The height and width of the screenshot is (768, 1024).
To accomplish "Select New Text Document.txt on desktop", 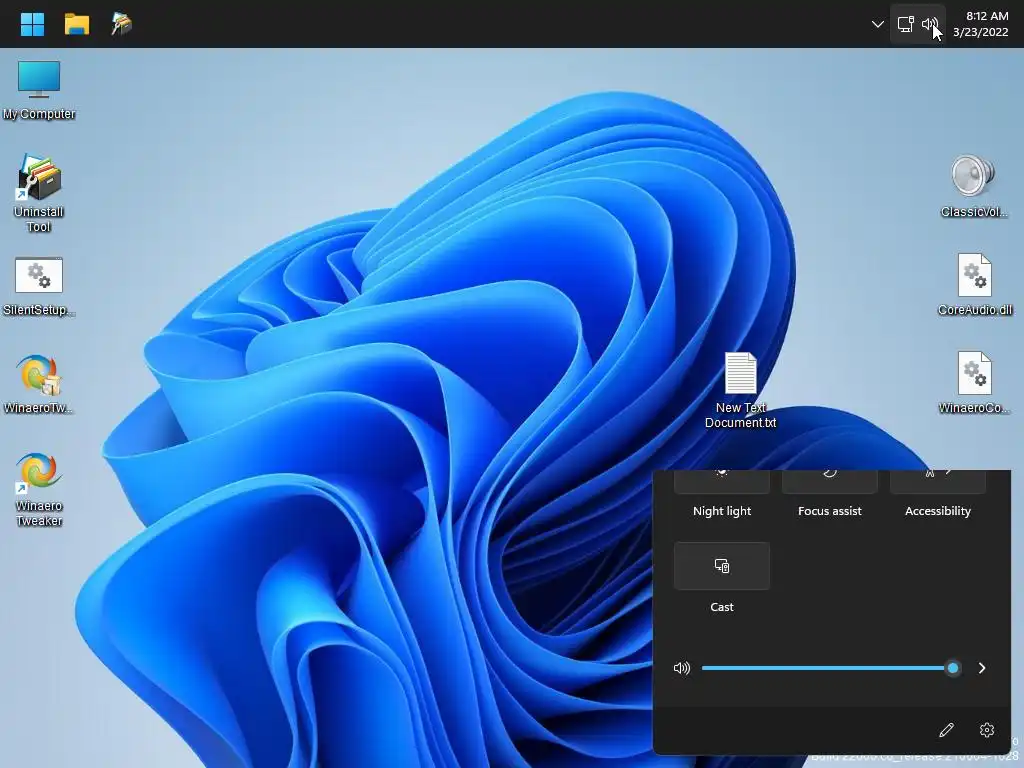I will [740, 390].
